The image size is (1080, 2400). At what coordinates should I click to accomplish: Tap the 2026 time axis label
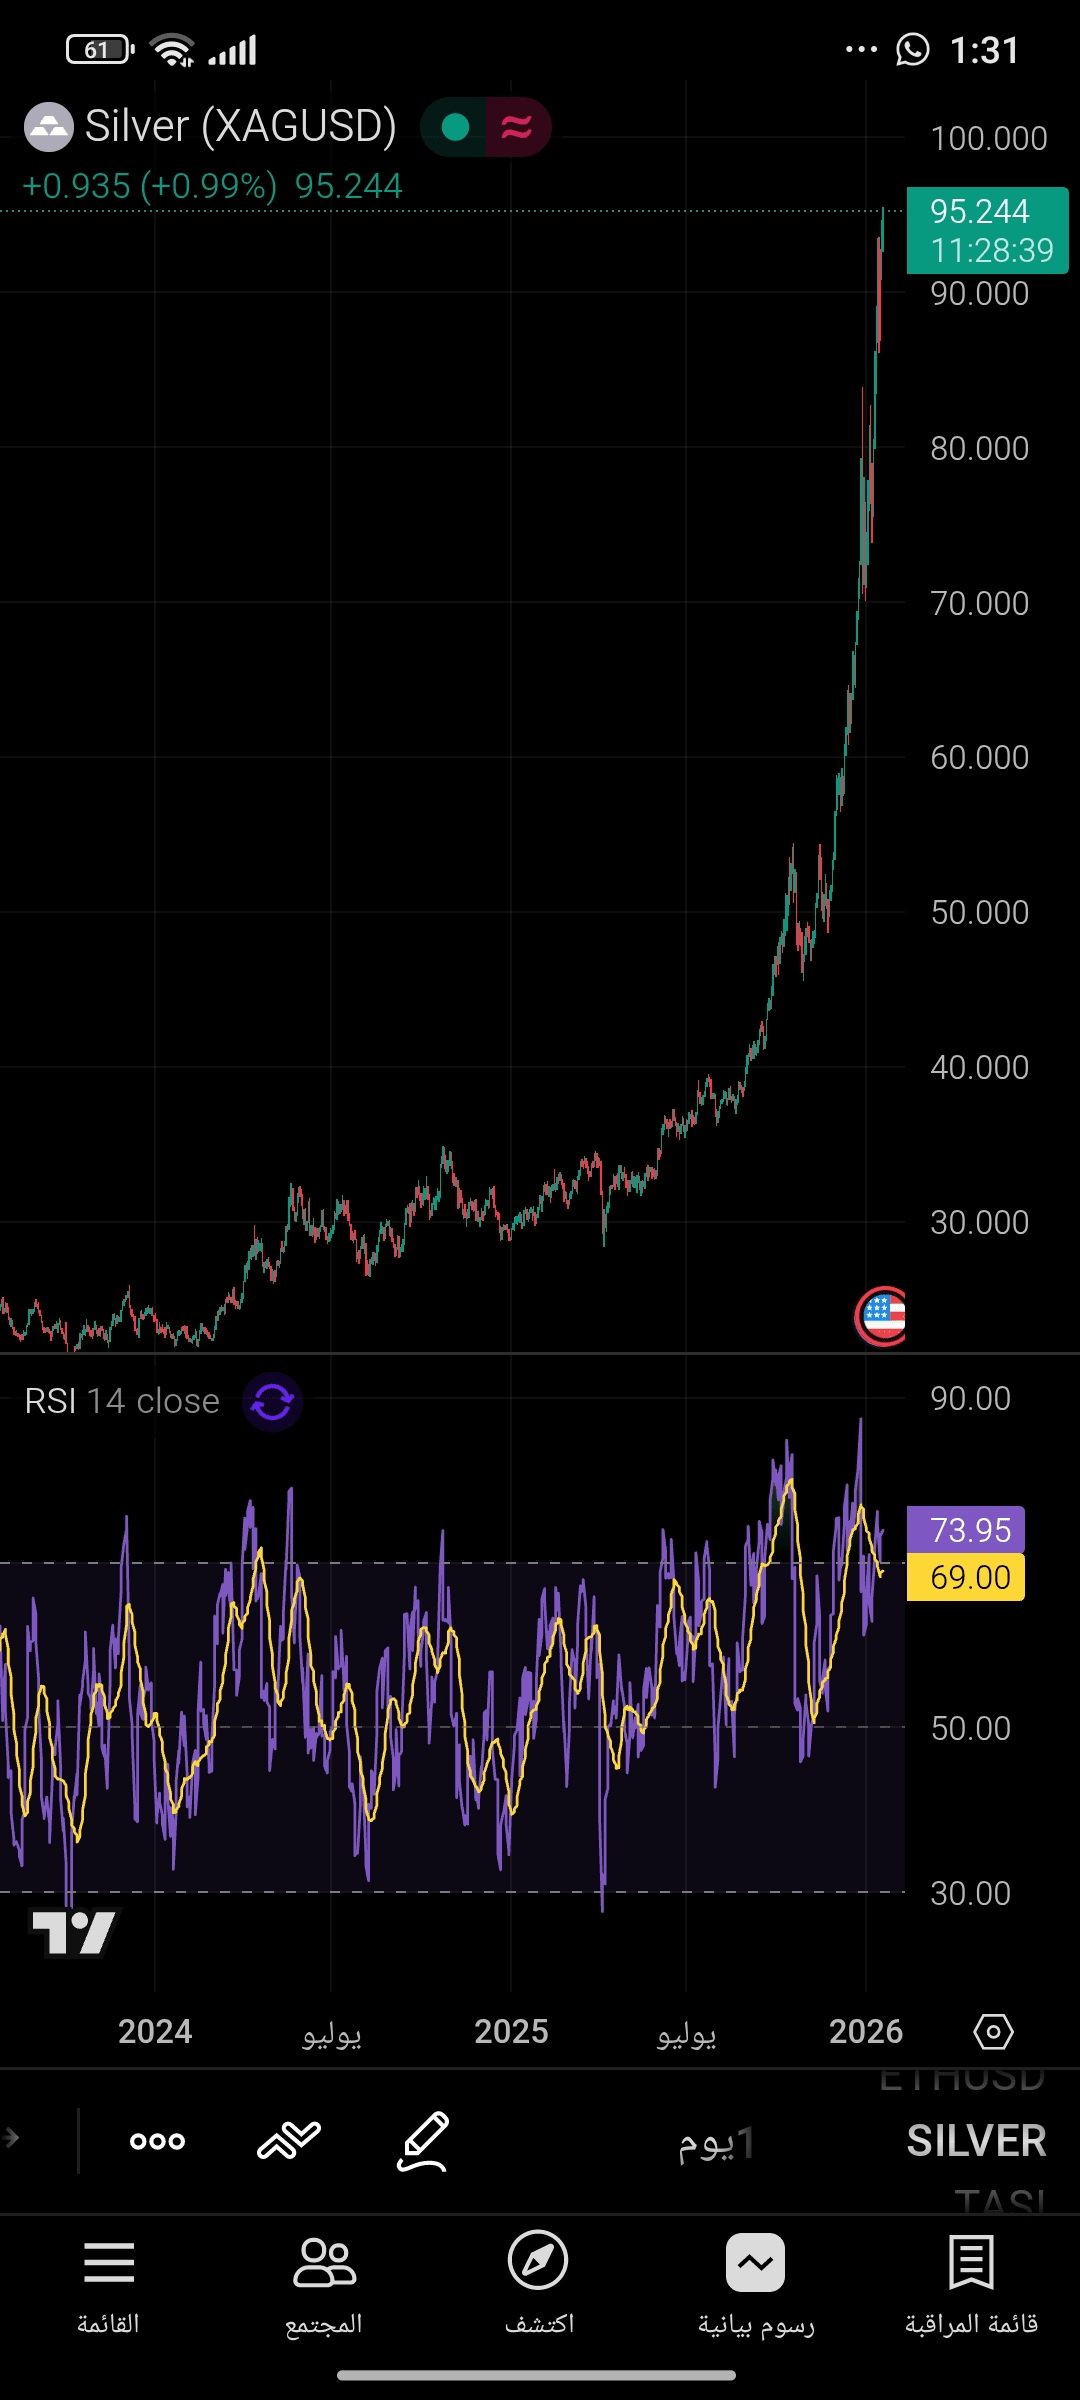866,2031
